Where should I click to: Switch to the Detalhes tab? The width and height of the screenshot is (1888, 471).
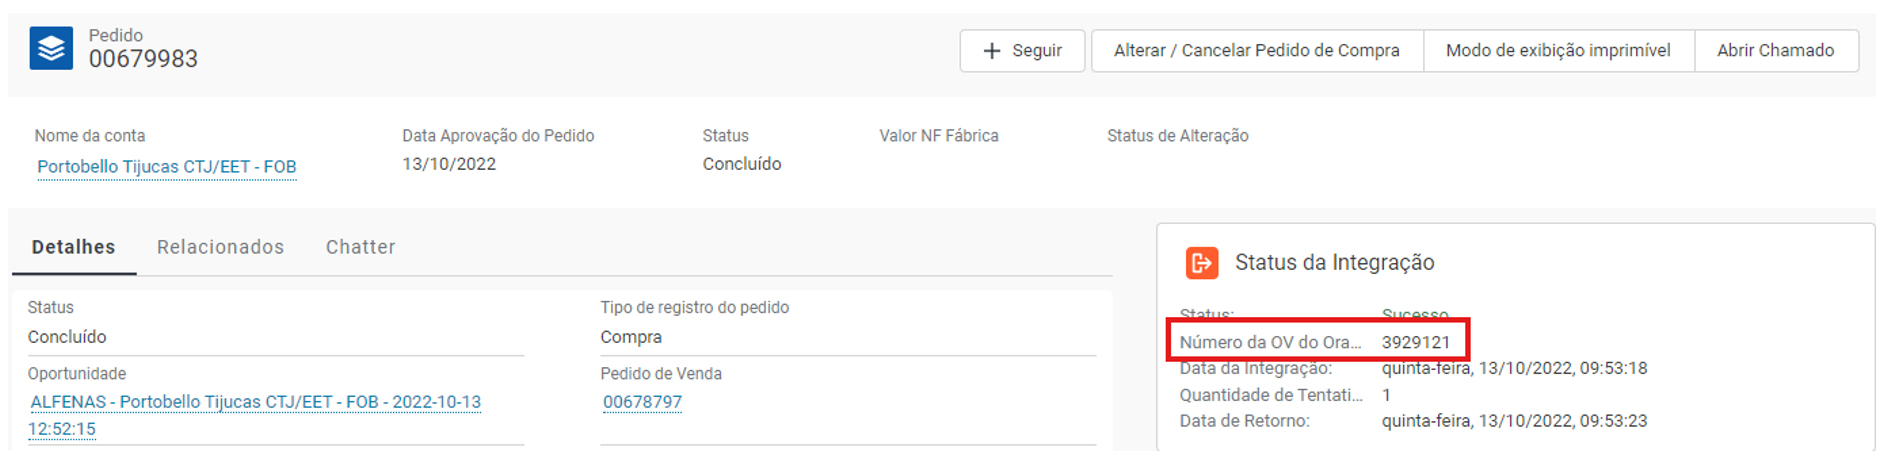click(73, 247)
